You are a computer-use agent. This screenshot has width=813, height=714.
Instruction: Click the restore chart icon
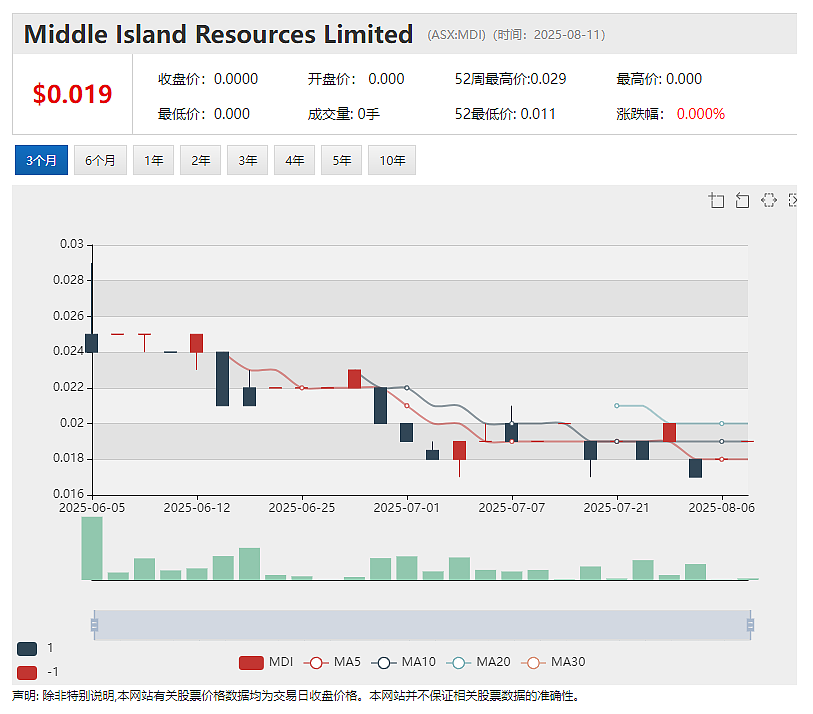(x=768, y=200)
